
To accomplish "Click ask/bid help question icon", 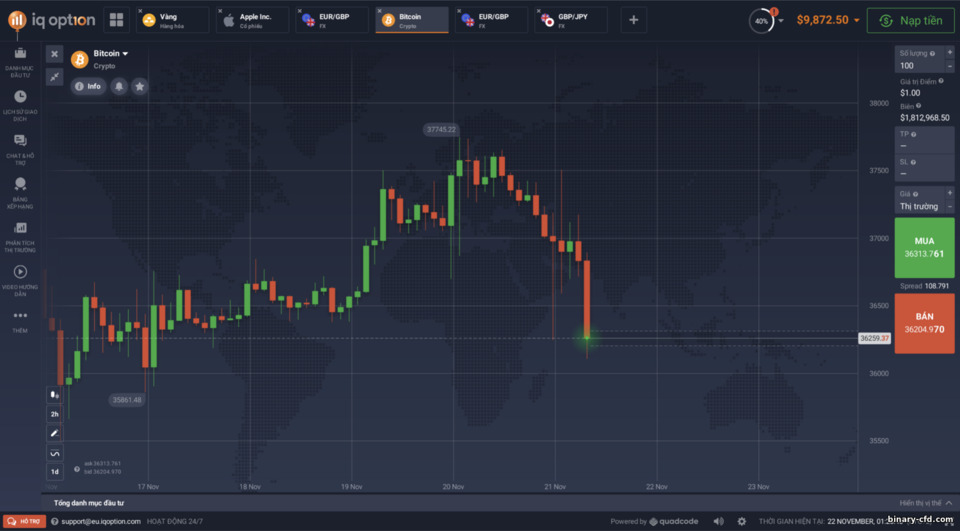I will (77, 469).
